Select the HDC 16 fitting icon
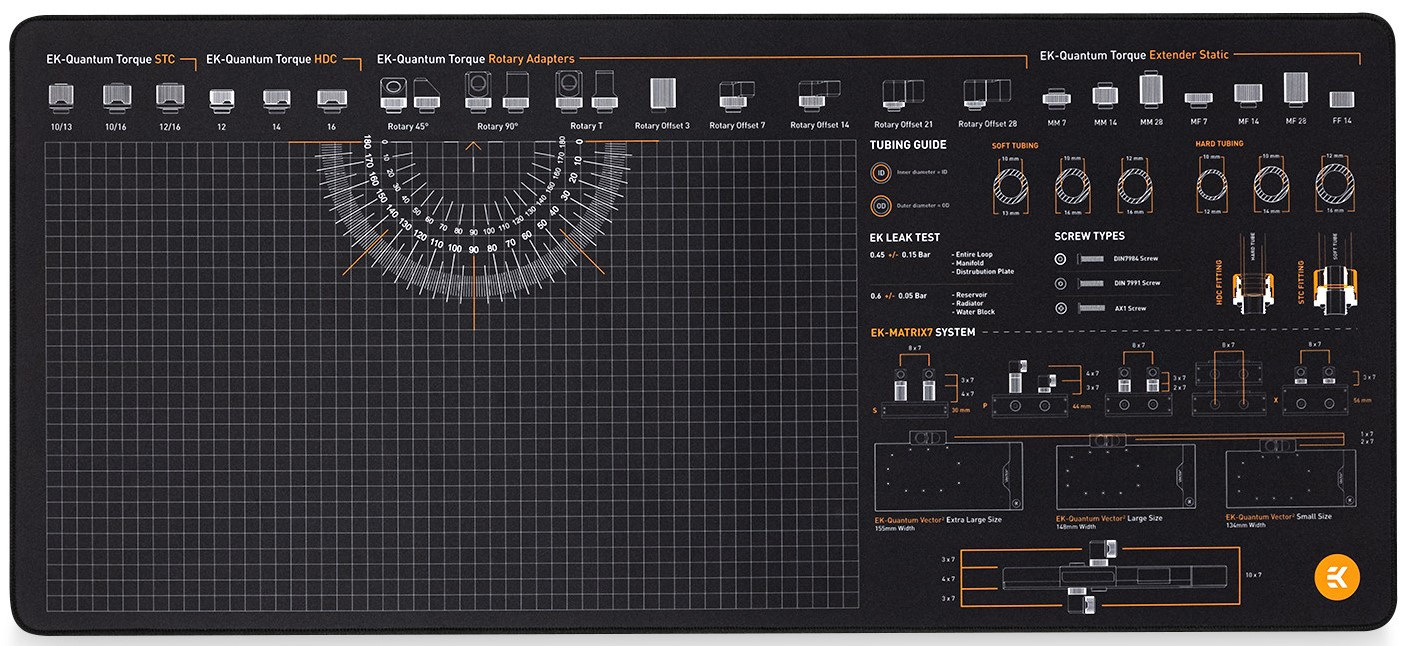Screen dimensions: 1405x646 [x=333, y=99]
